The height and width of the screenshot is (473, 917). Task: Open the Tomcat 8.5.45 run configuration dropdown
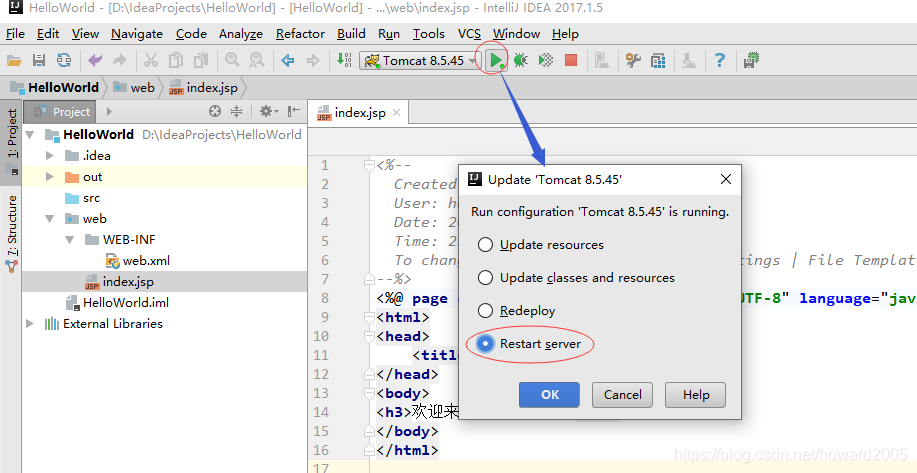(420, 60)
